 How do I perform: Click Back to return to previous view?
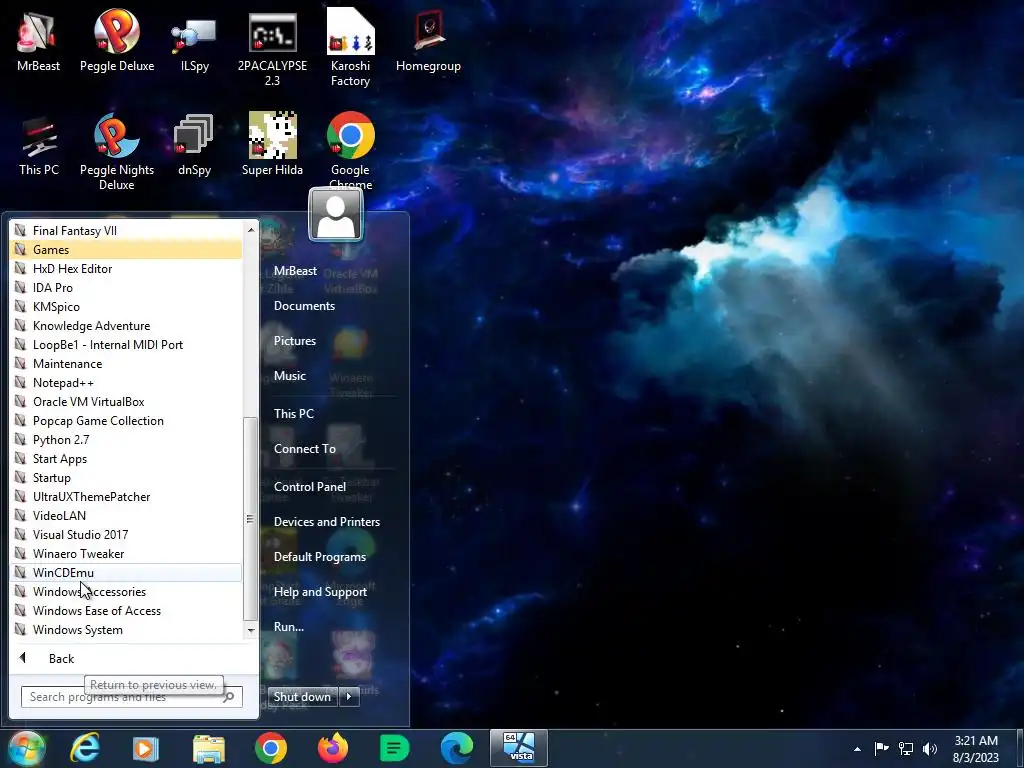(133, 658)
